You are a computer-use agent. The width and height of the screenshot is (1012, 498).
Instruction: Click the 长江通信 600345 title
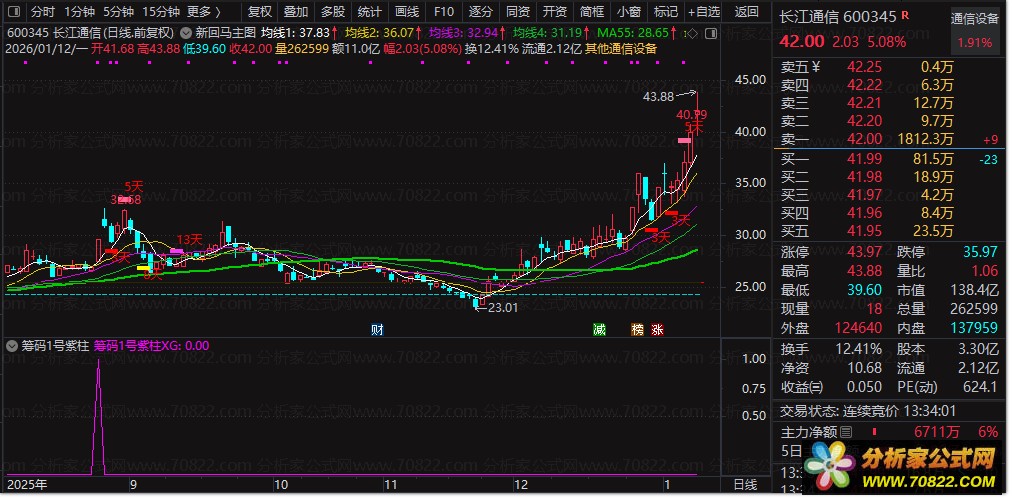pos(838,17)
